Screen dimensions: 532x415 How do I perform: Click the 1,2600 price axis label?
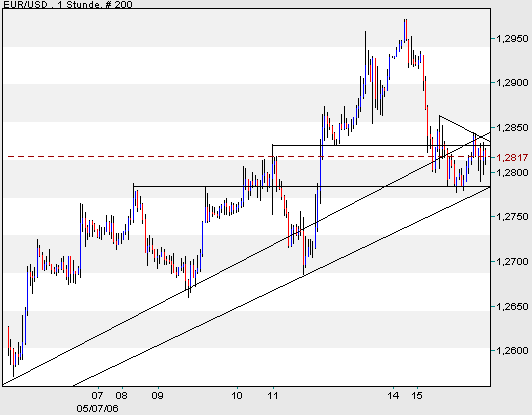click(x=512, y=351)
